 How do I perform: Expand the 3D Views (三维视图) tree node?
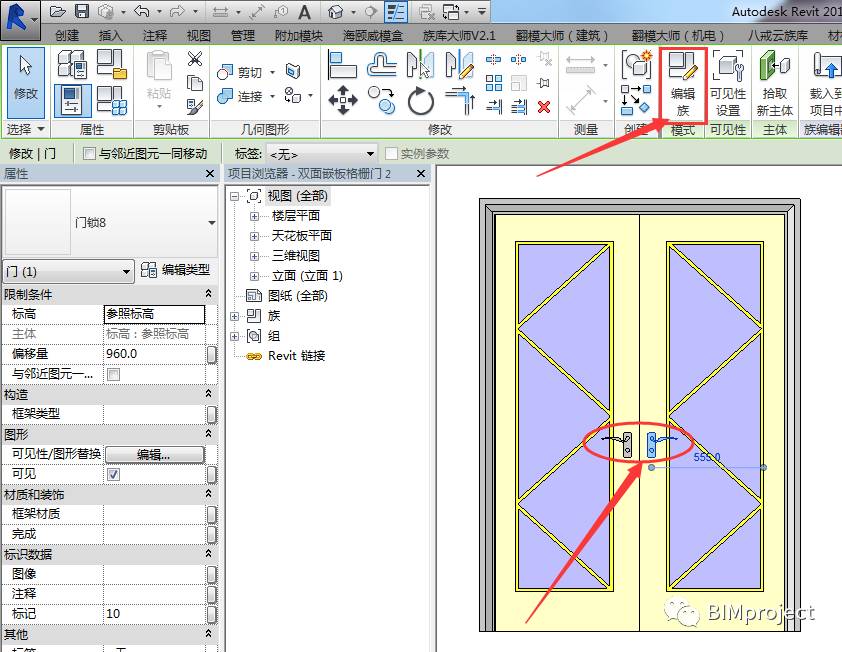coord(255,256)
